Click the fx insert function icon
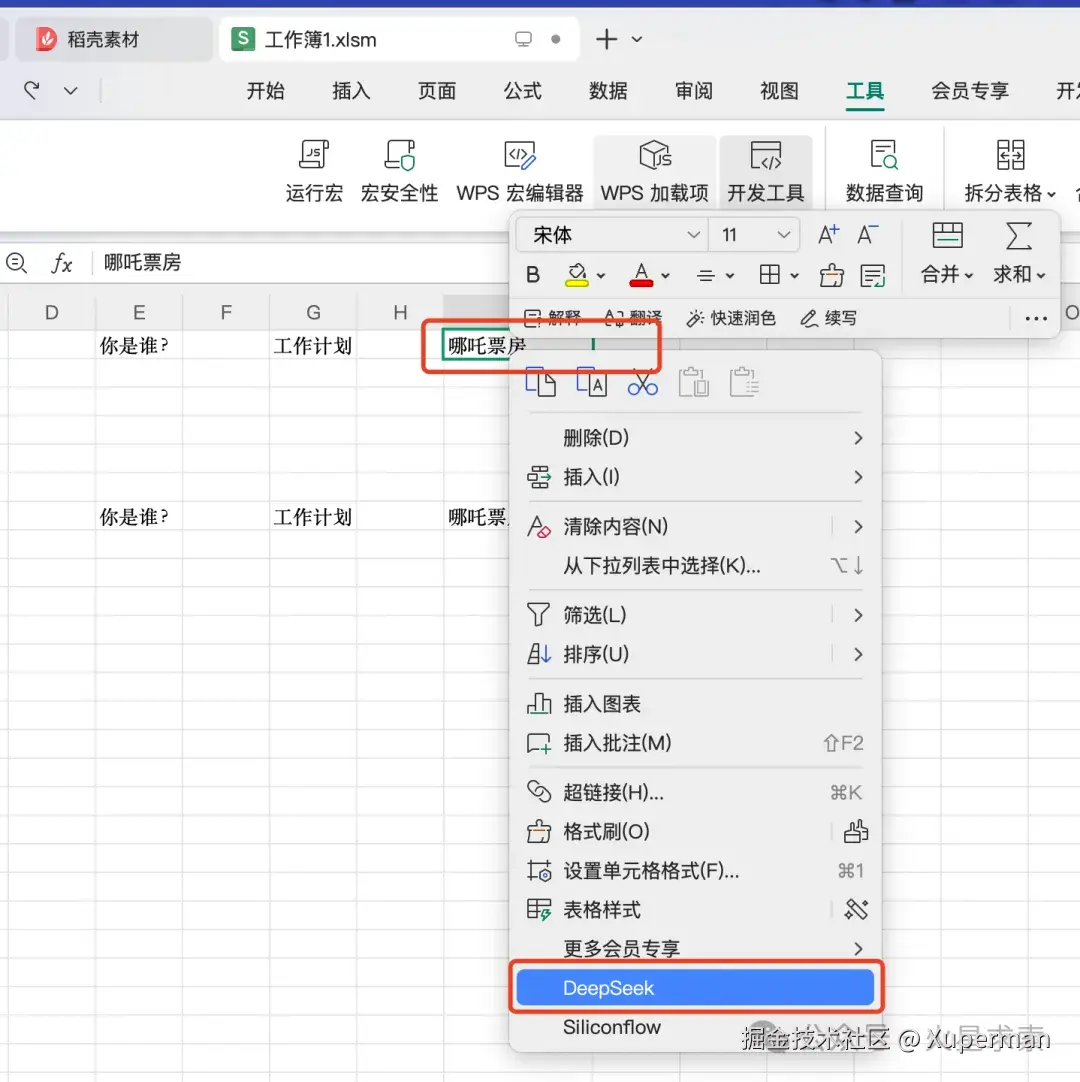The width and height of the screenshot is (1080, 1082). 61,263
